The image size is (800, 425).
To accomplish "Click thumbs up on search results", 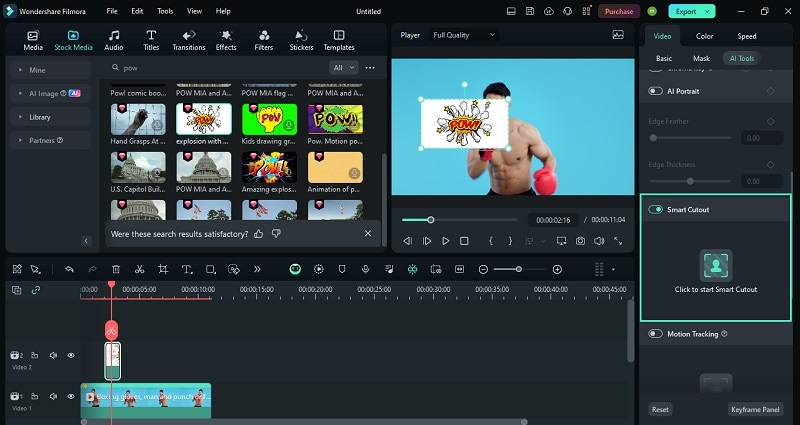I will coord(259,234).
